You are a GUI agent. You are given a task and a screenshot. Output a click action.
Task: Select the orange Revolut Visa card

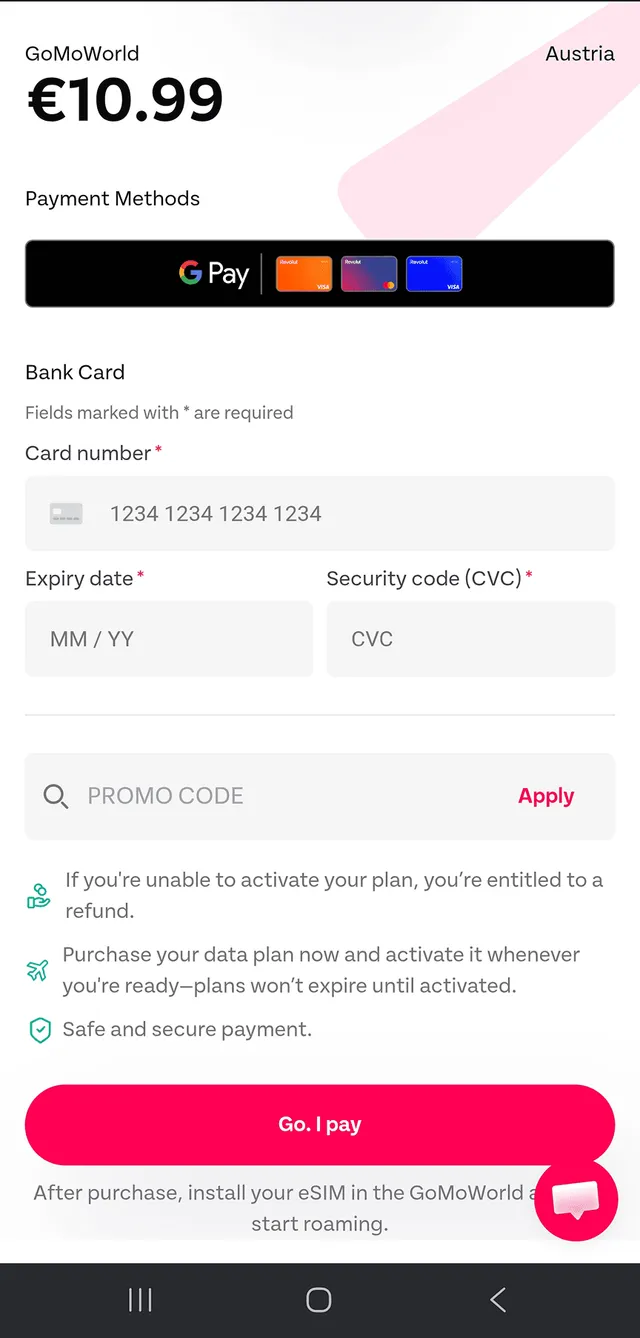pos(303,272)
